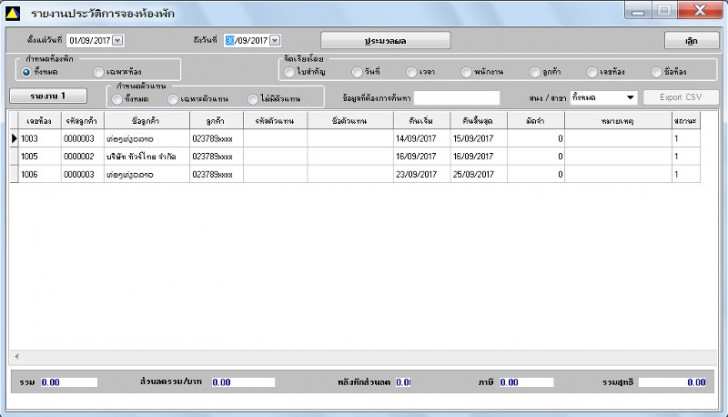The height and width of the screenshot is (417, 728).
Task: Click the รวมสุทธิ net total field
Action: (673, 382)
